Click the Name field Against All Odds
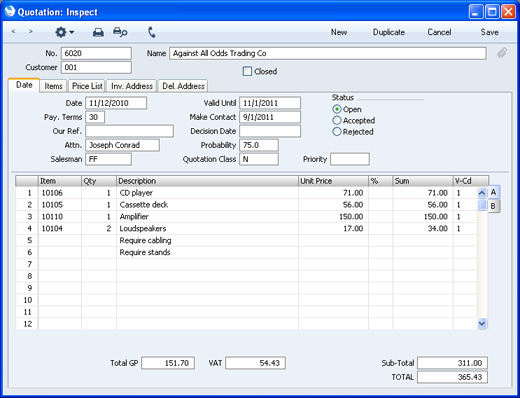This screenshot has width=520, height=398. tap(328, 53)
